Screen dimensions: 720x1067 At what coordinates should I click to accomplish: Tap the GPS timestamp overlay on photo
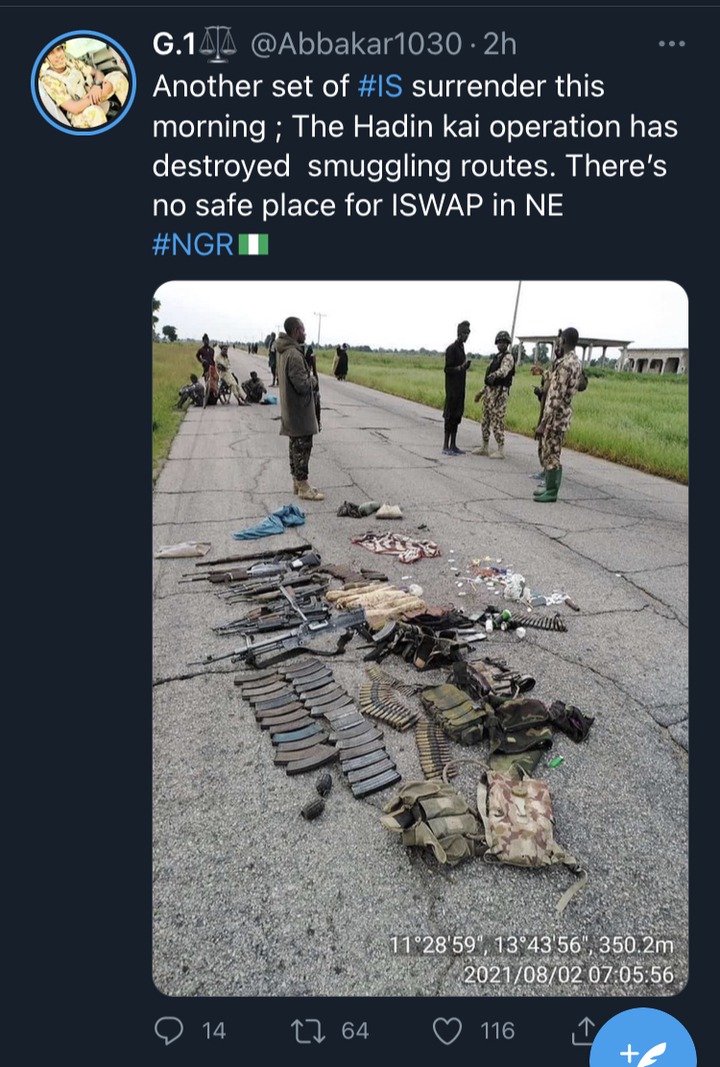coord(531,959)
